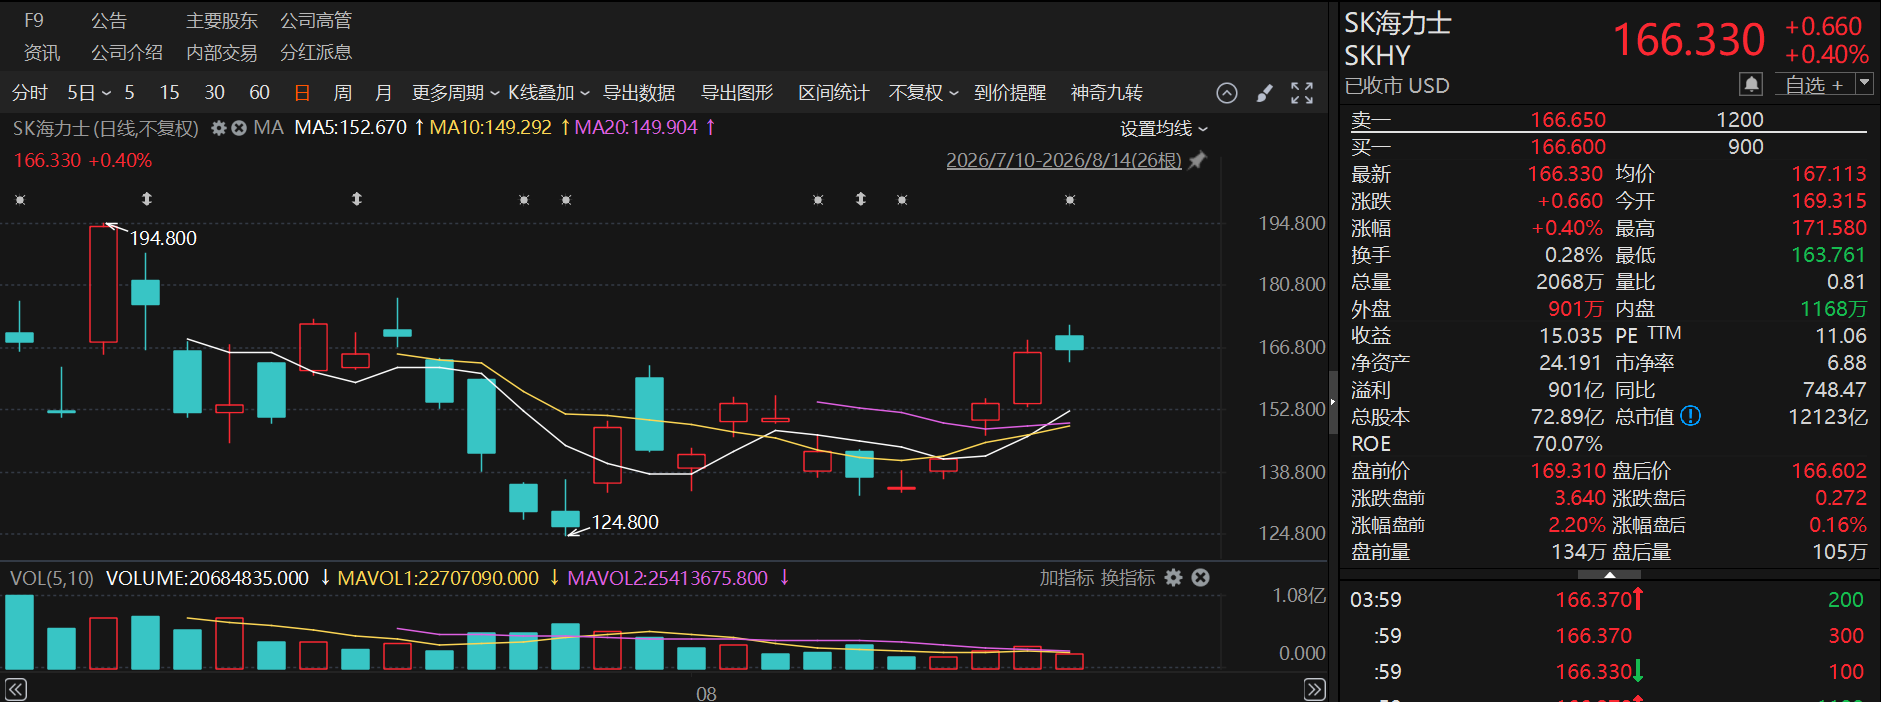Collapse the quote detail panel triangle handle
1881x702 pixels.
click(x=1609, y=575)
